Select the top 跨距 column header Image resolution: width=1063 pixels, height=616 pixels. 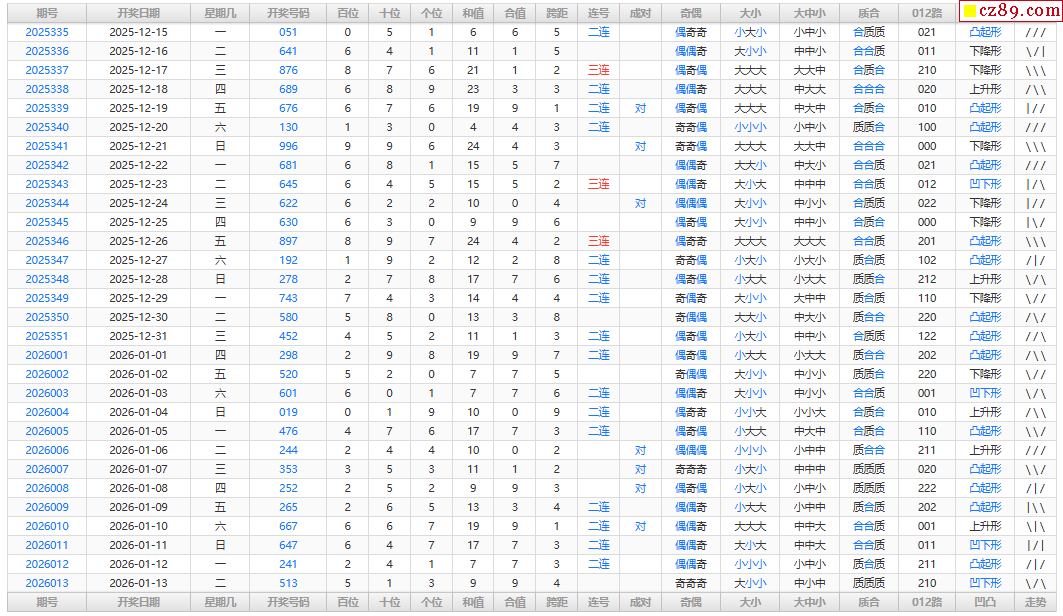(x=557, y=13)
